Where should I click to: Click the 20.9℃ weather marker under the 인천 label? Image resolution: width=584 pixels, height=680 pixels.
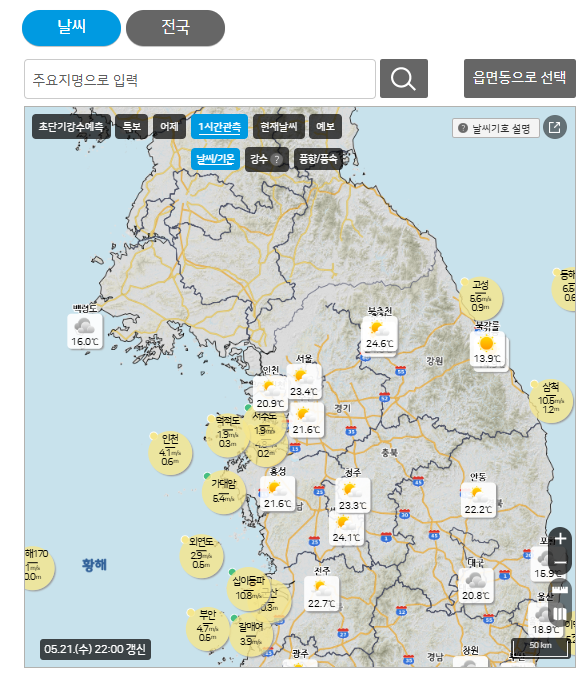click(270, 394)
